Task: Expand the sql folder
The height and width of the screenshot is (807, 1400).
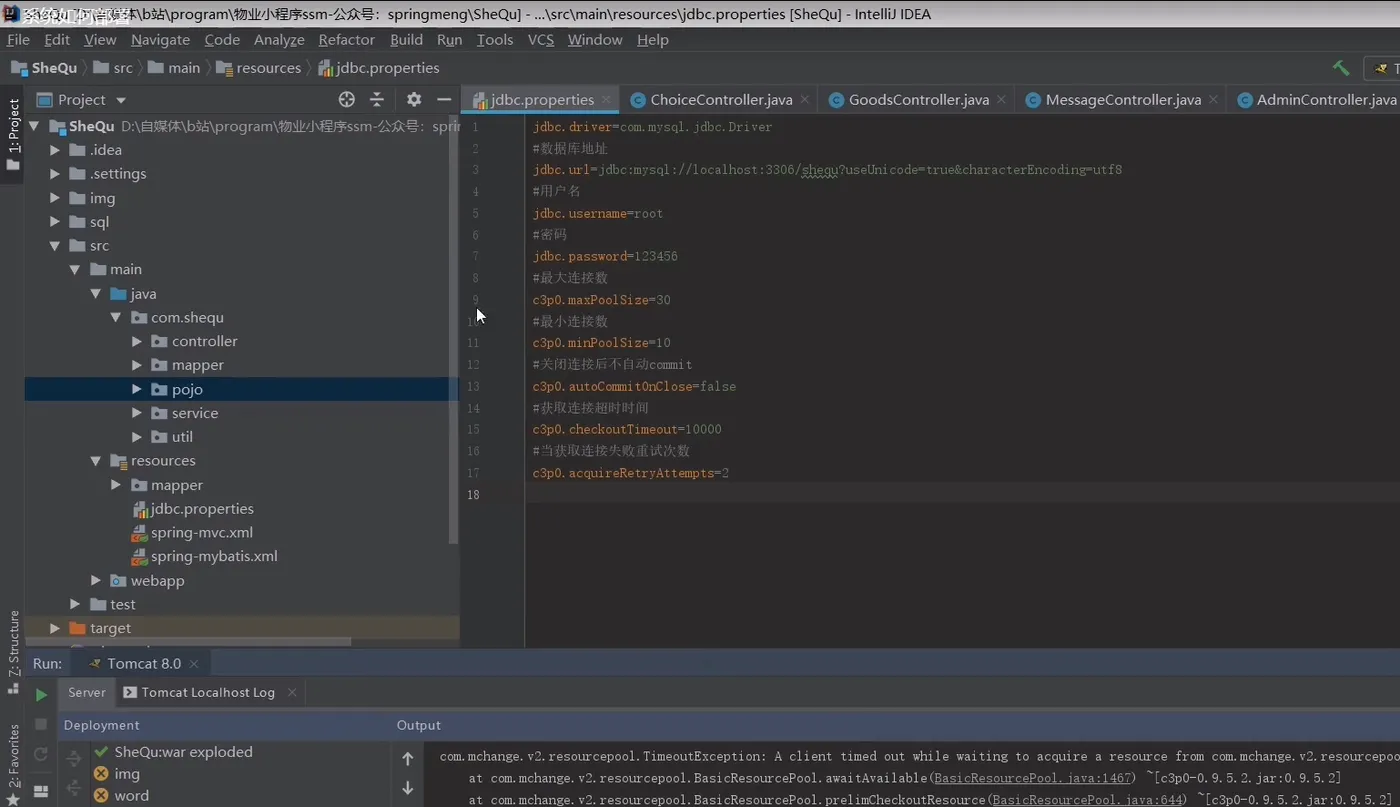Action: click(x=55, y=222)
